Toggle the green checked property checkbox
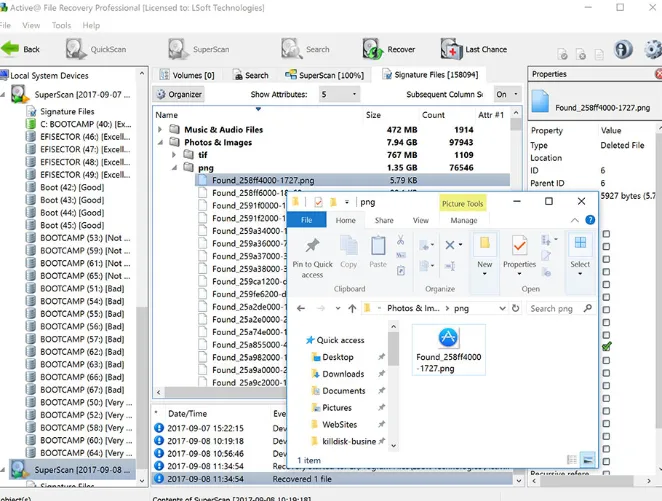Screen dimensions: 662x501 pos(606,347)
